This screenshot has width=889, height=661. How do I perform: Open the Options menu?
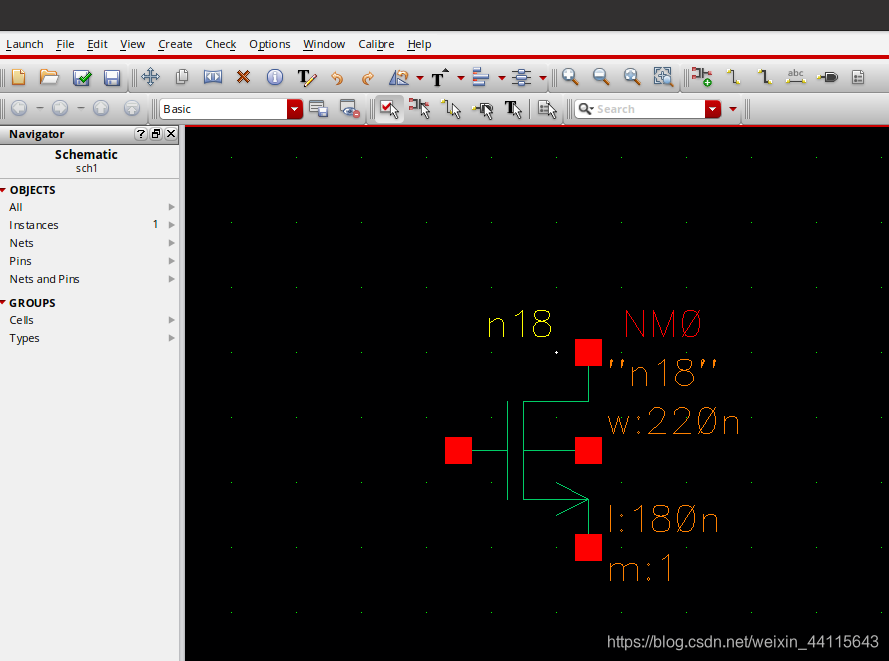269,44
